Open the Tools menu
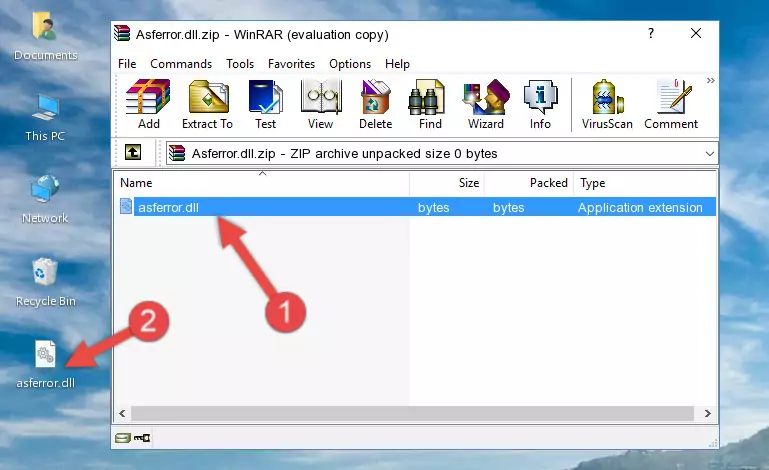 (x=240, y=64)
